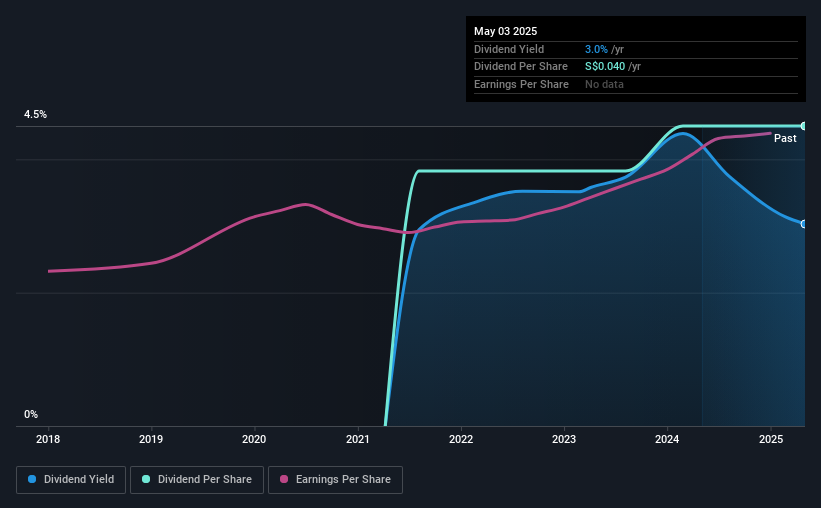Toggle the Dividend Yield legend button
Image resolution: width=821 pixels, height=508 pixels.
pyautogui.click(x=71, y=480)
